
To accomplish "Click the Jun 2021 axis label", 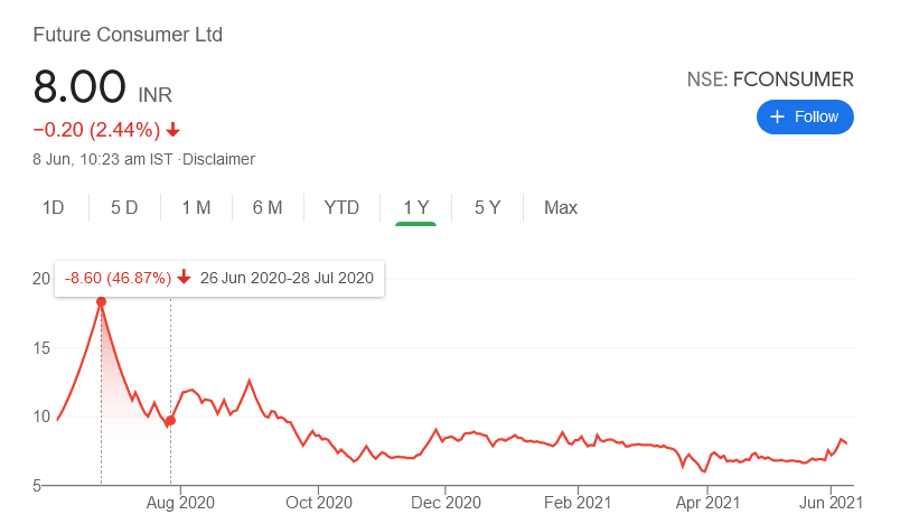I will [x=831, y=503].
